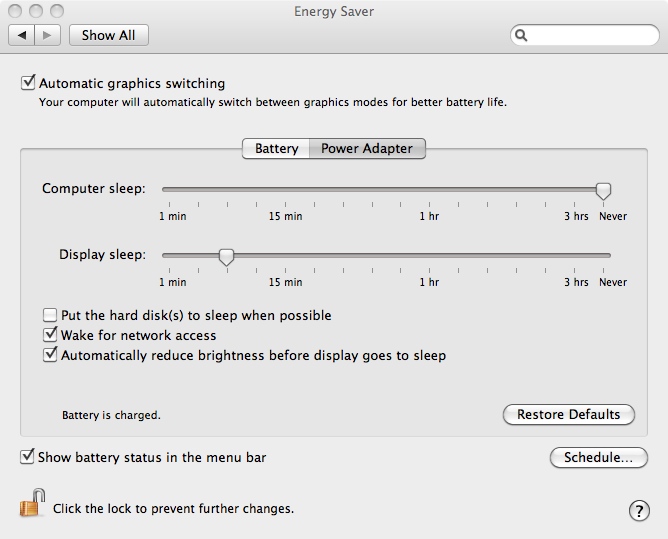Viewport: 668px width, 539px height.
Task: Click the lock icon to prevent changes
Action: click(x=33, y=504)
